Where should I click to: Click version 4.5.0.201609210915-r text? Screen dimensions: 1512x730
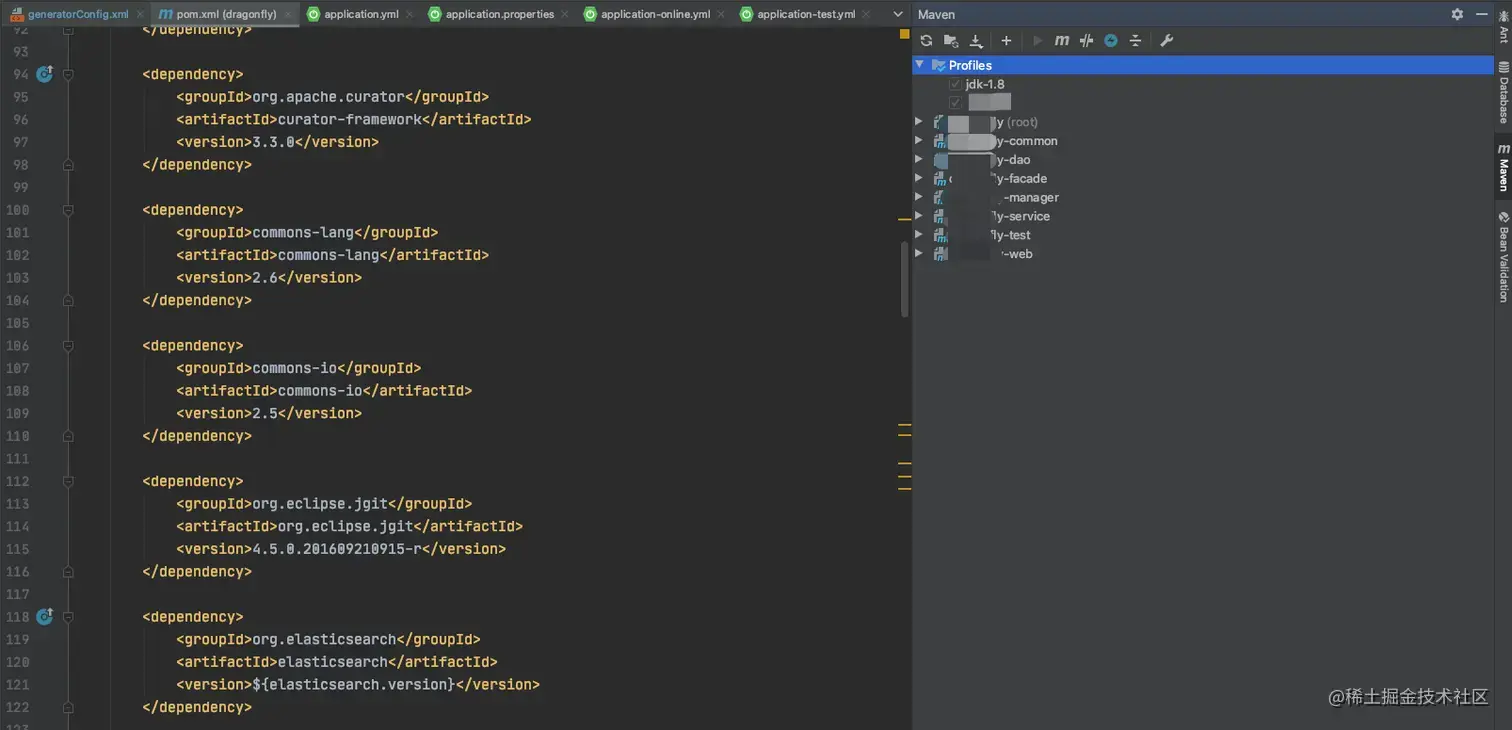point(337,549)
